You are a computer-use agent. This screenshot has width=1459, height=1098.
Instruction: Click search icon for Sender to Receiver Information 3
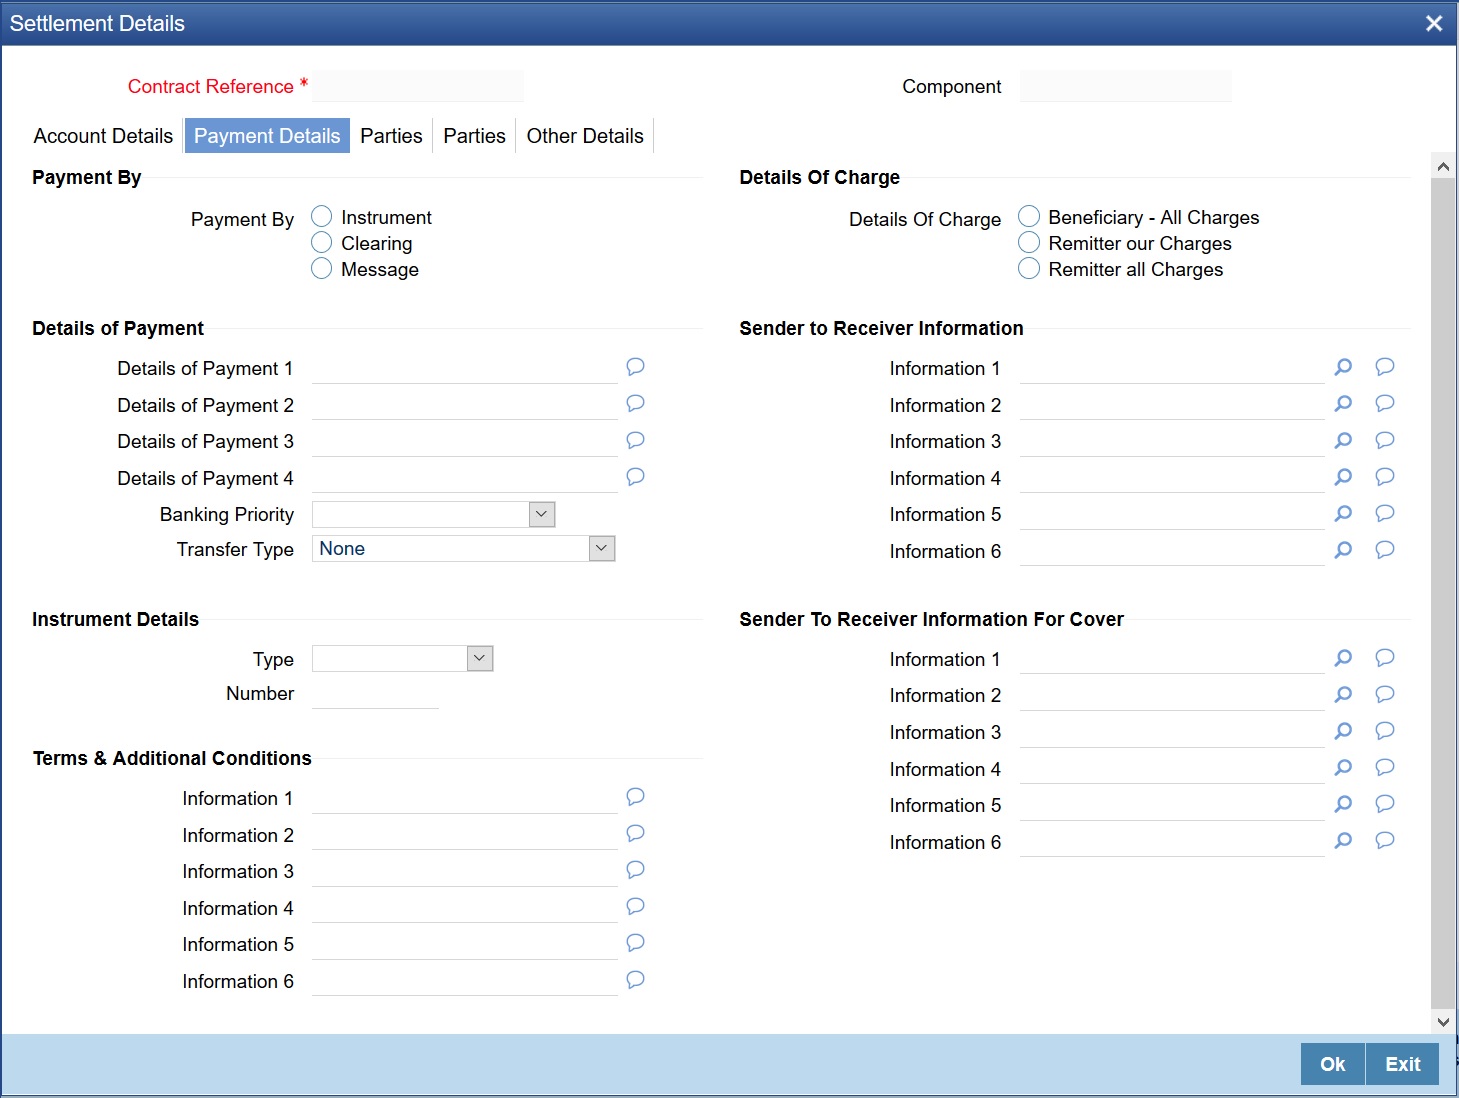(x=1343, y=440)
